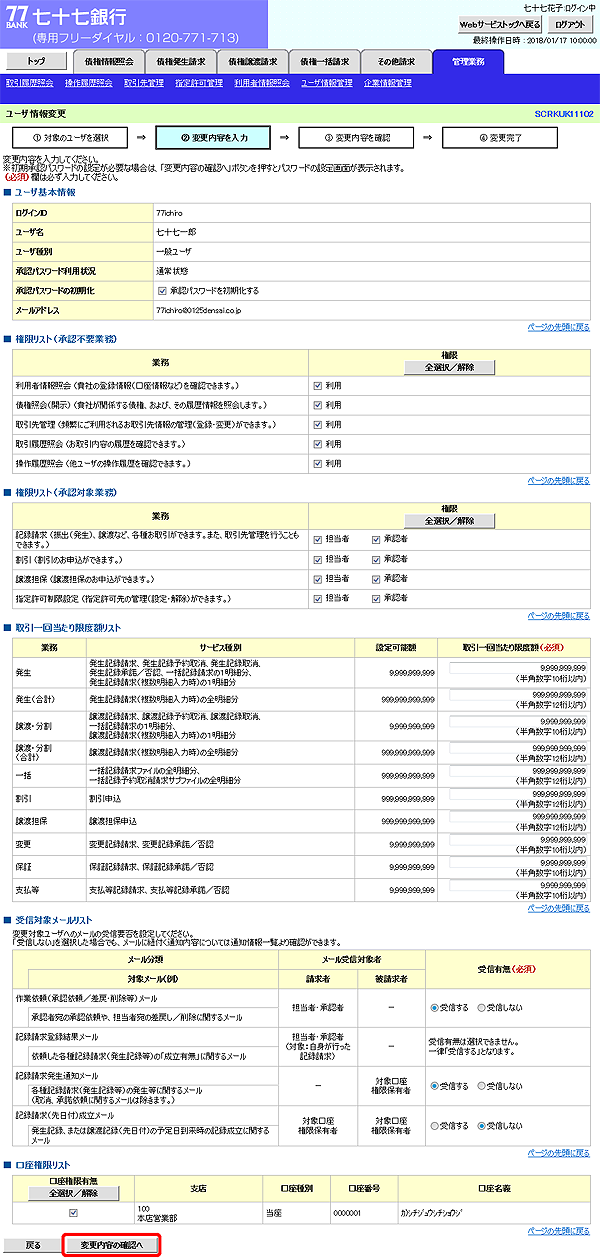Image resolution: width=600 pixels, height=1259 pixels.
Task: Open the 債権発生請求 tab
Action: pos(181,61)
